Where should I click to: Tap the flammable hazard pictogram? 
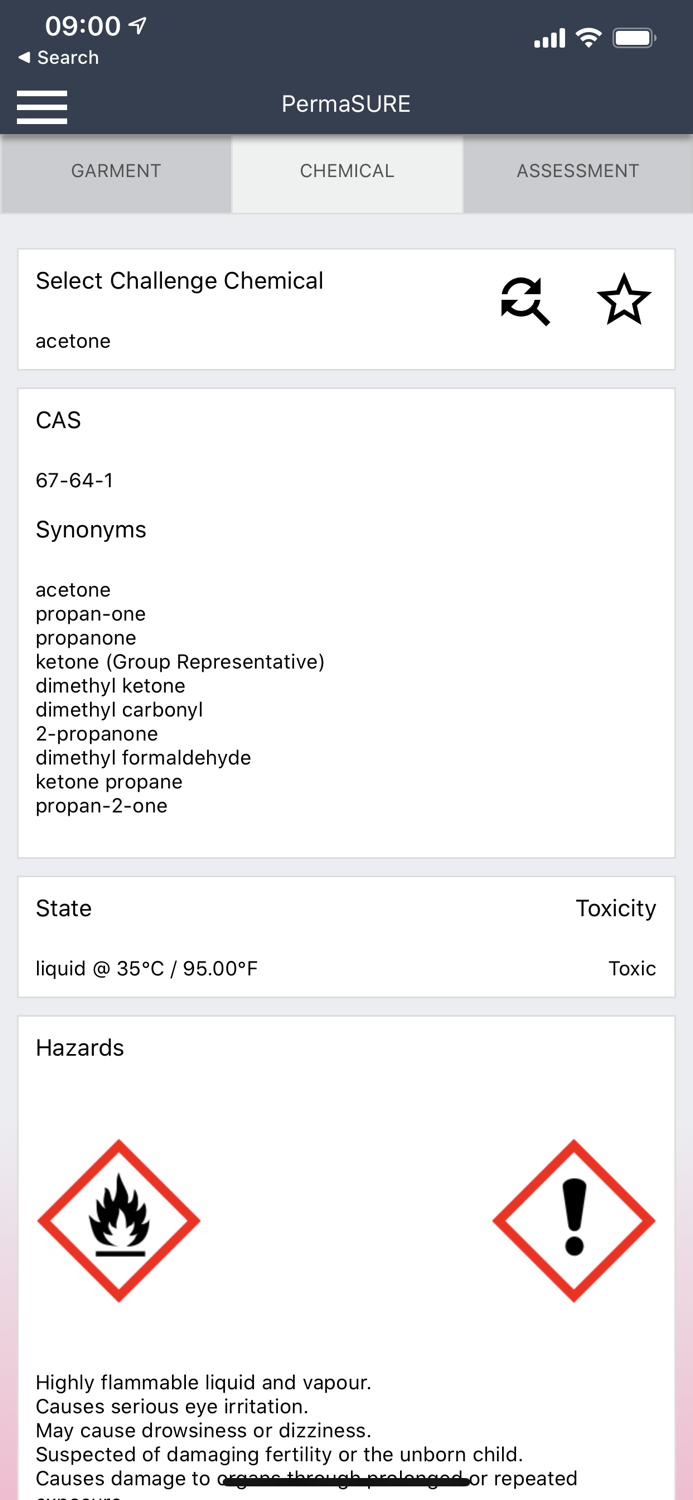pyautogui.click(x=119, y=1221)
